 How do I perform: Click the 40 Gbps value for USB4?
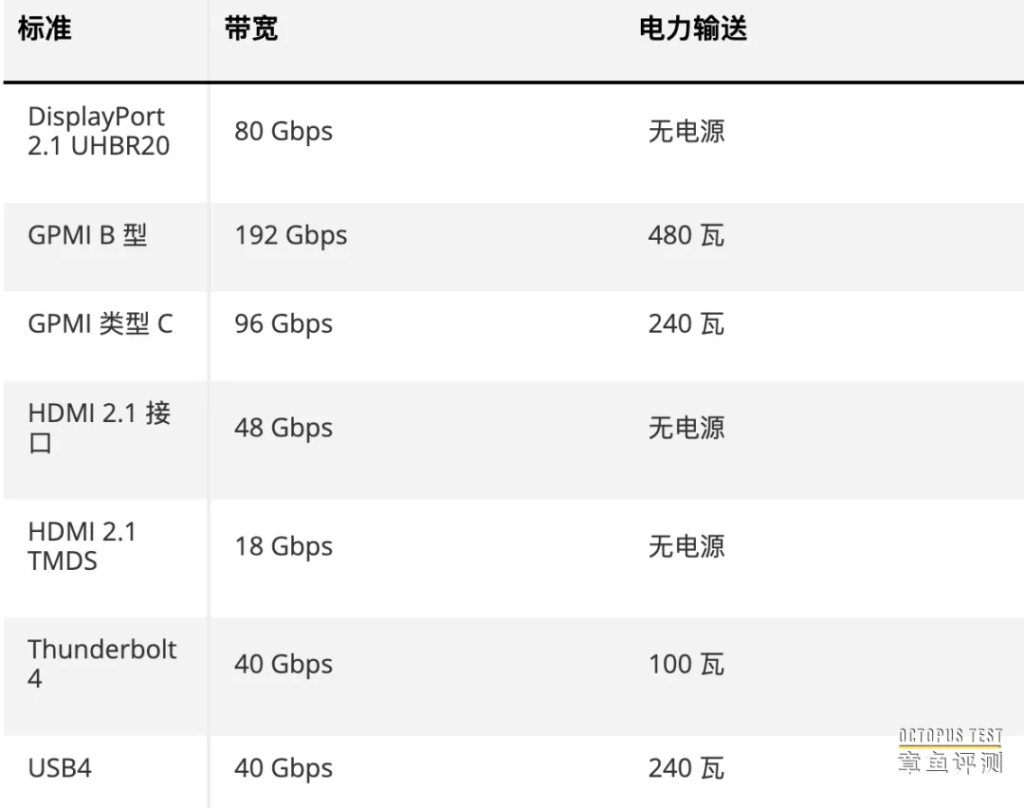pyautogui.click(x=283, y=768)
